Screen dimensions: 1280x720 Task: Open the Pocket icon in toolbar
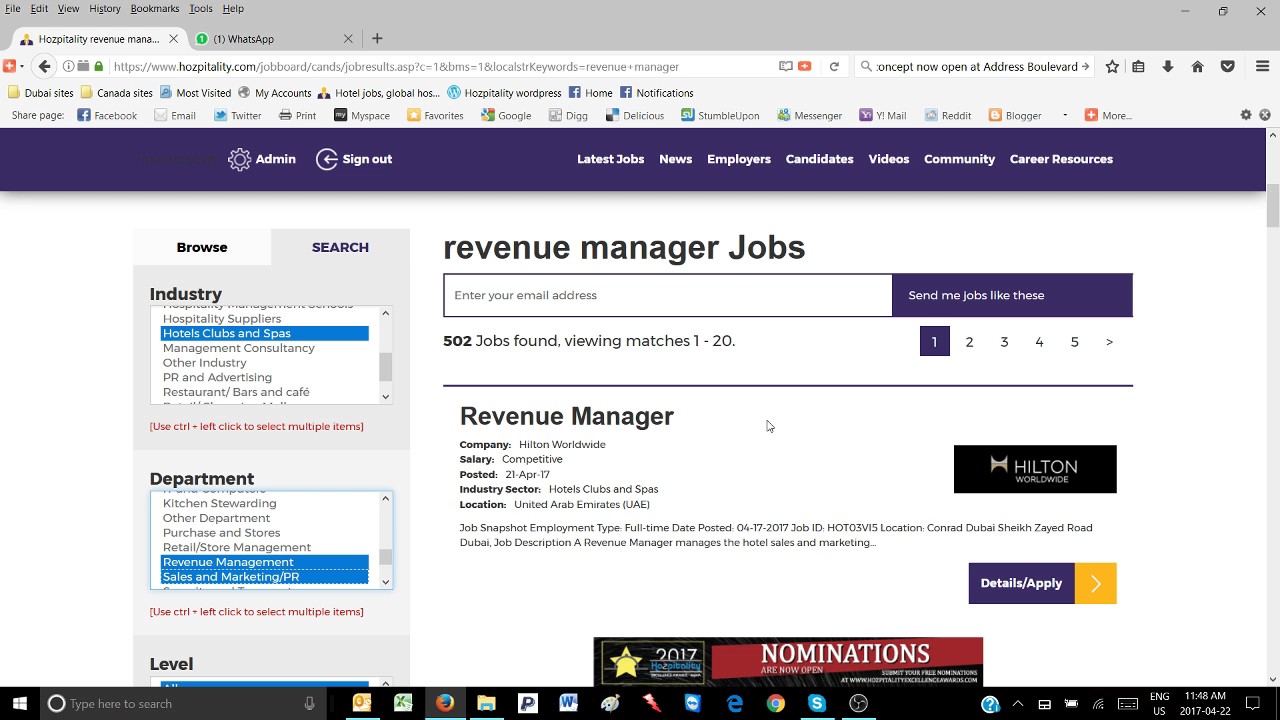[1227, 67]
